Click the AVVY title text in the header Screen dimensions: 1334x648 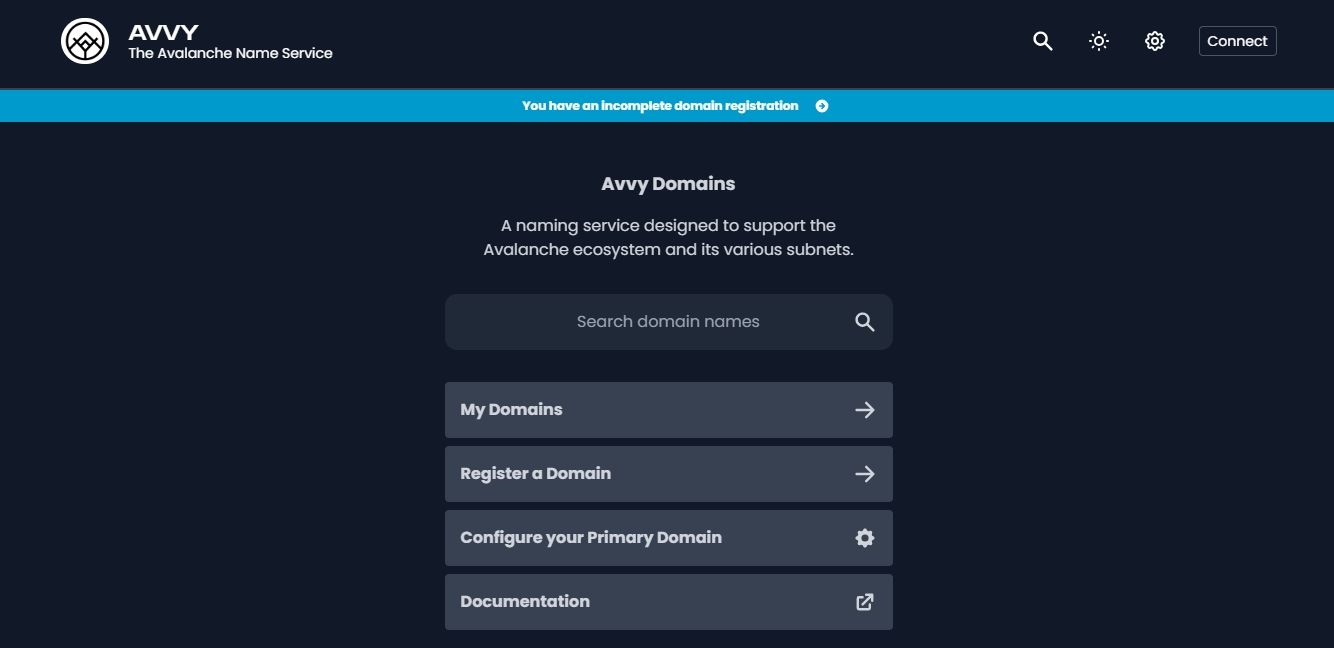pyautogui.click(x=163, y=33)
